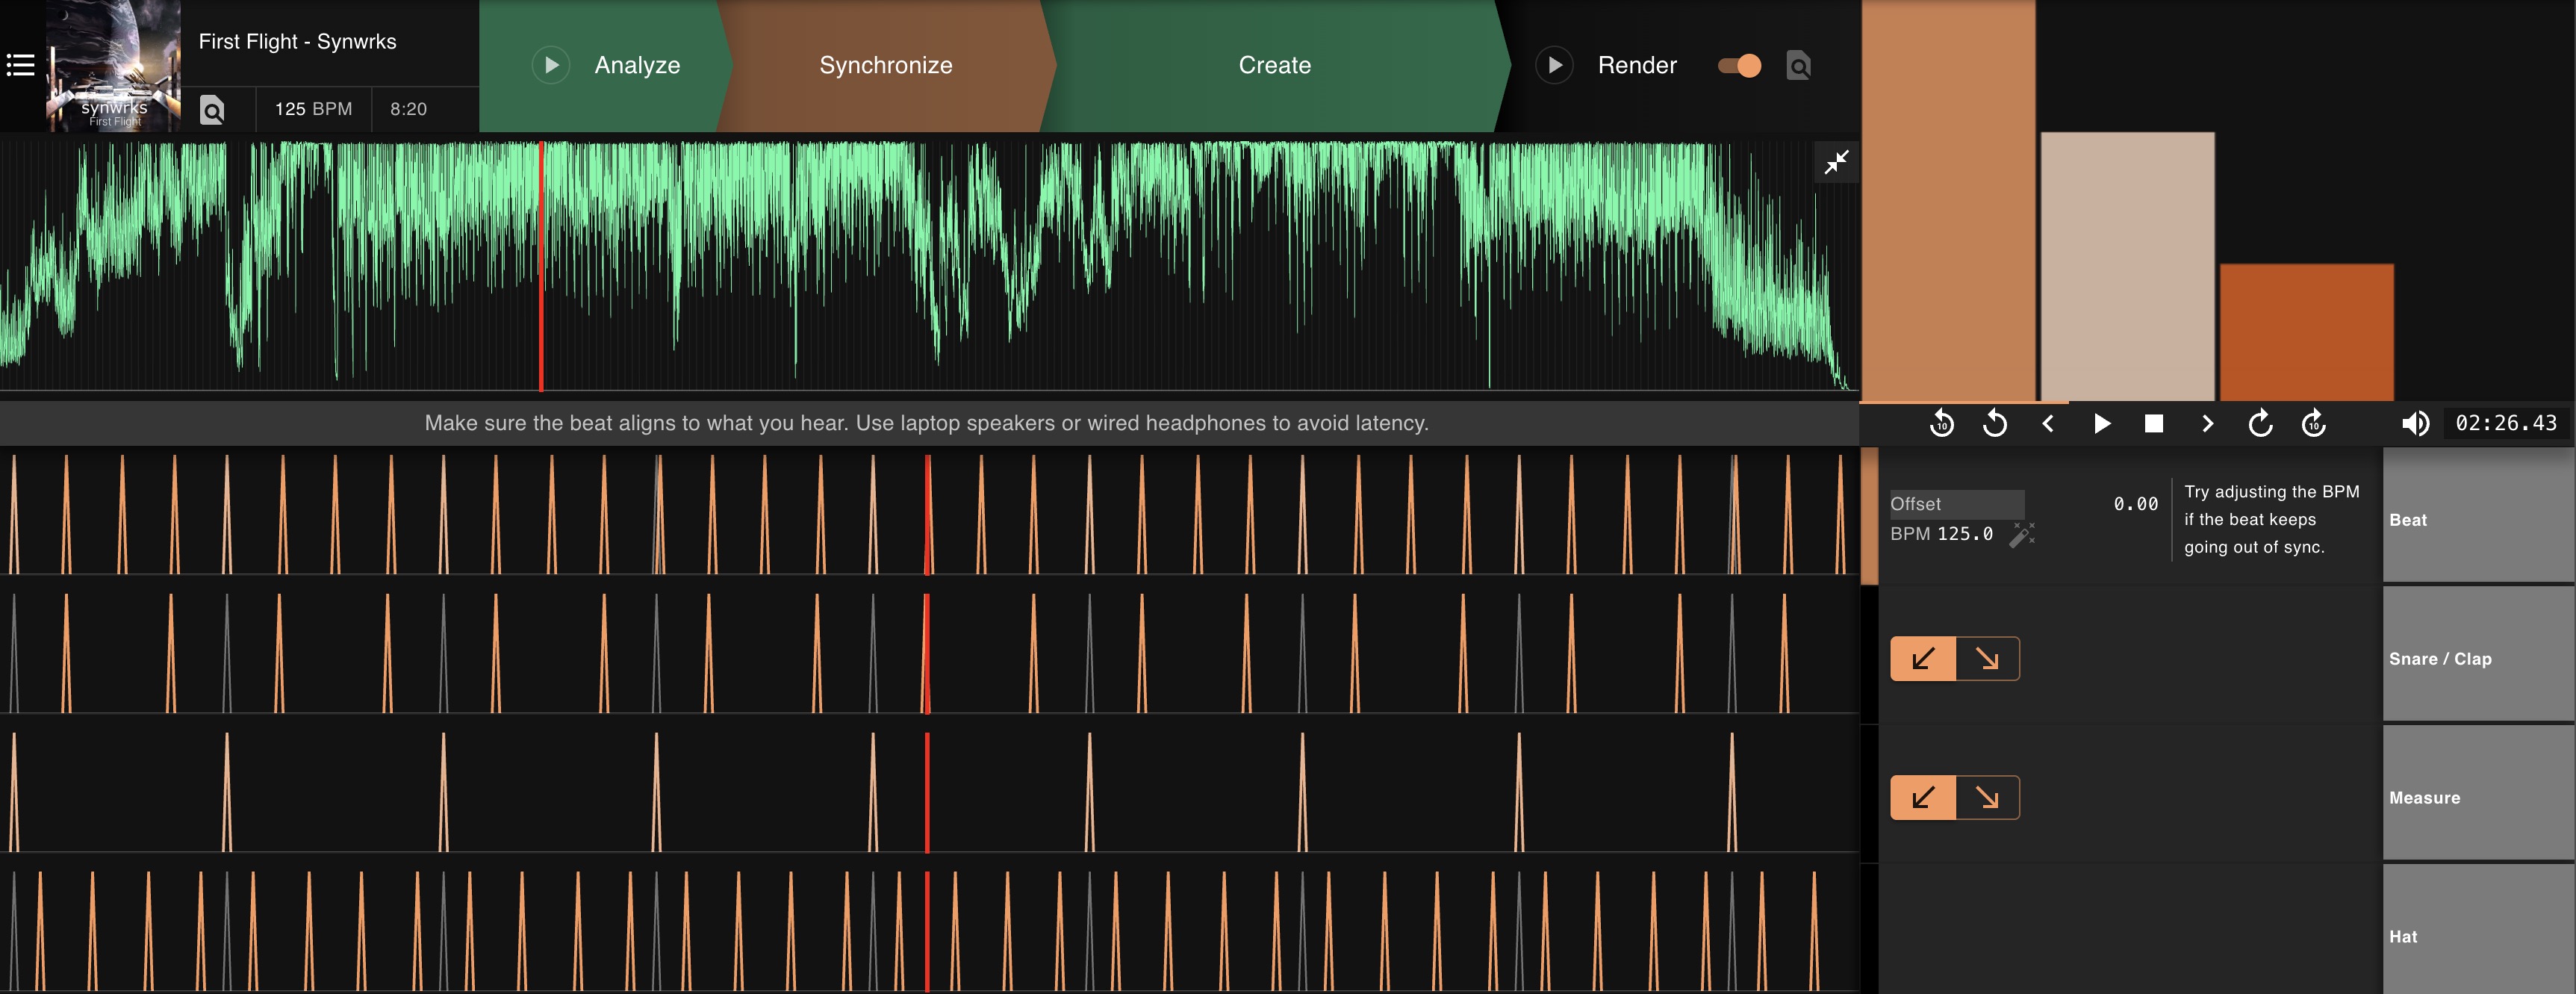This screenshot has height=994, width=2576.
Task: Open the Create step
Action: (1274, 65)
